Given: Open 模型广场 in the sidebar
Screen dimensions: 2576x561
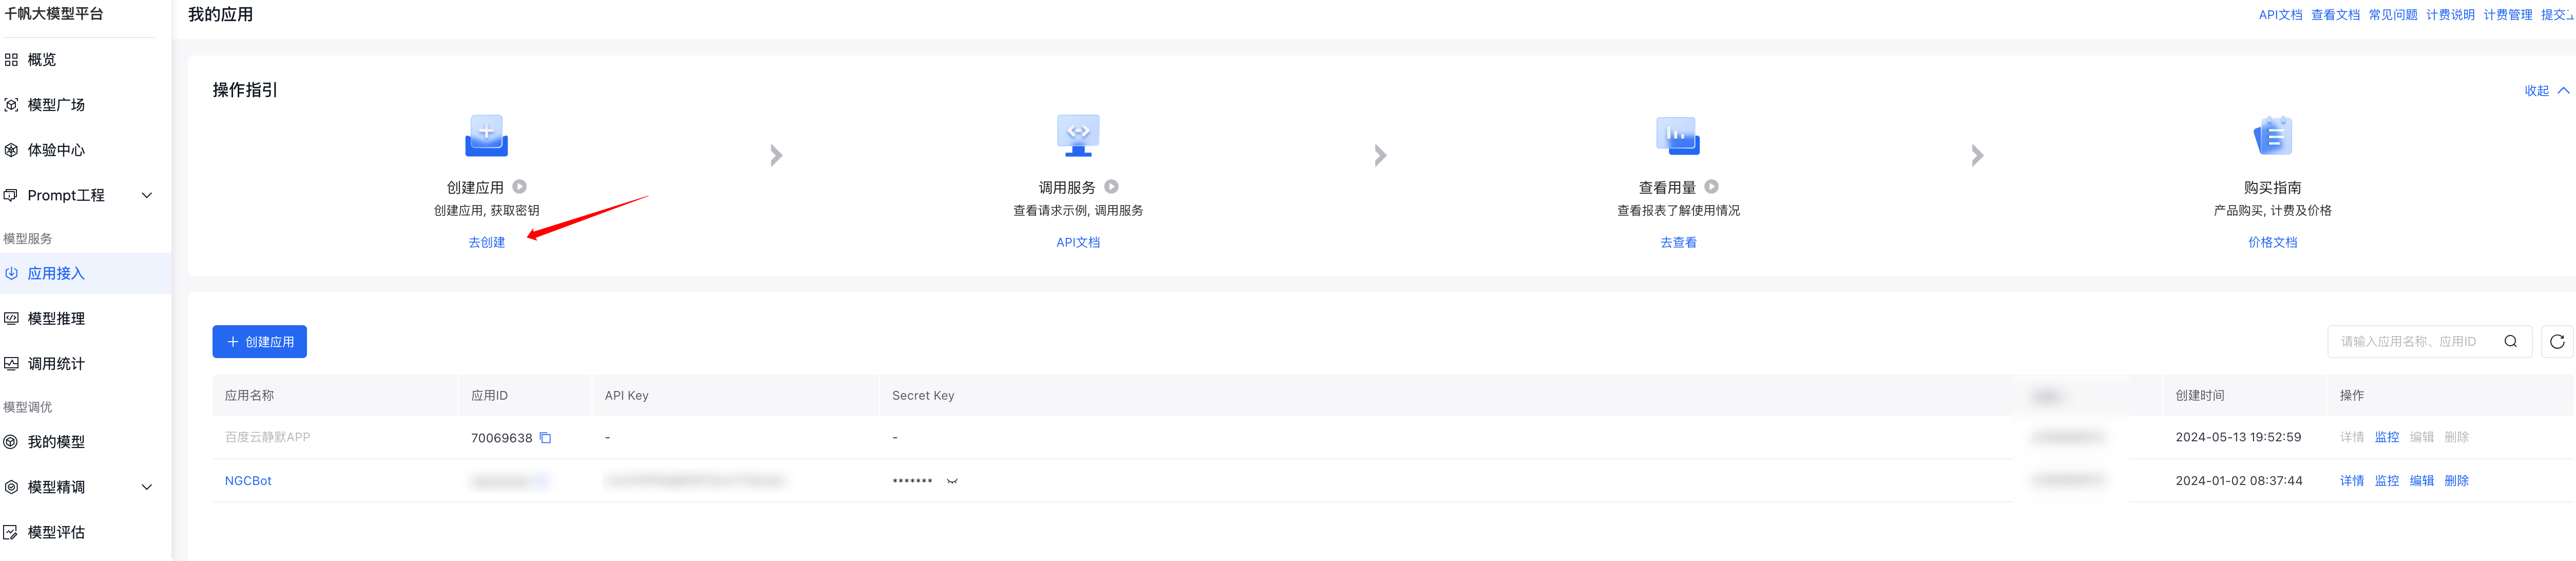Looking at the screenshot, I should [x=56, y=105].
